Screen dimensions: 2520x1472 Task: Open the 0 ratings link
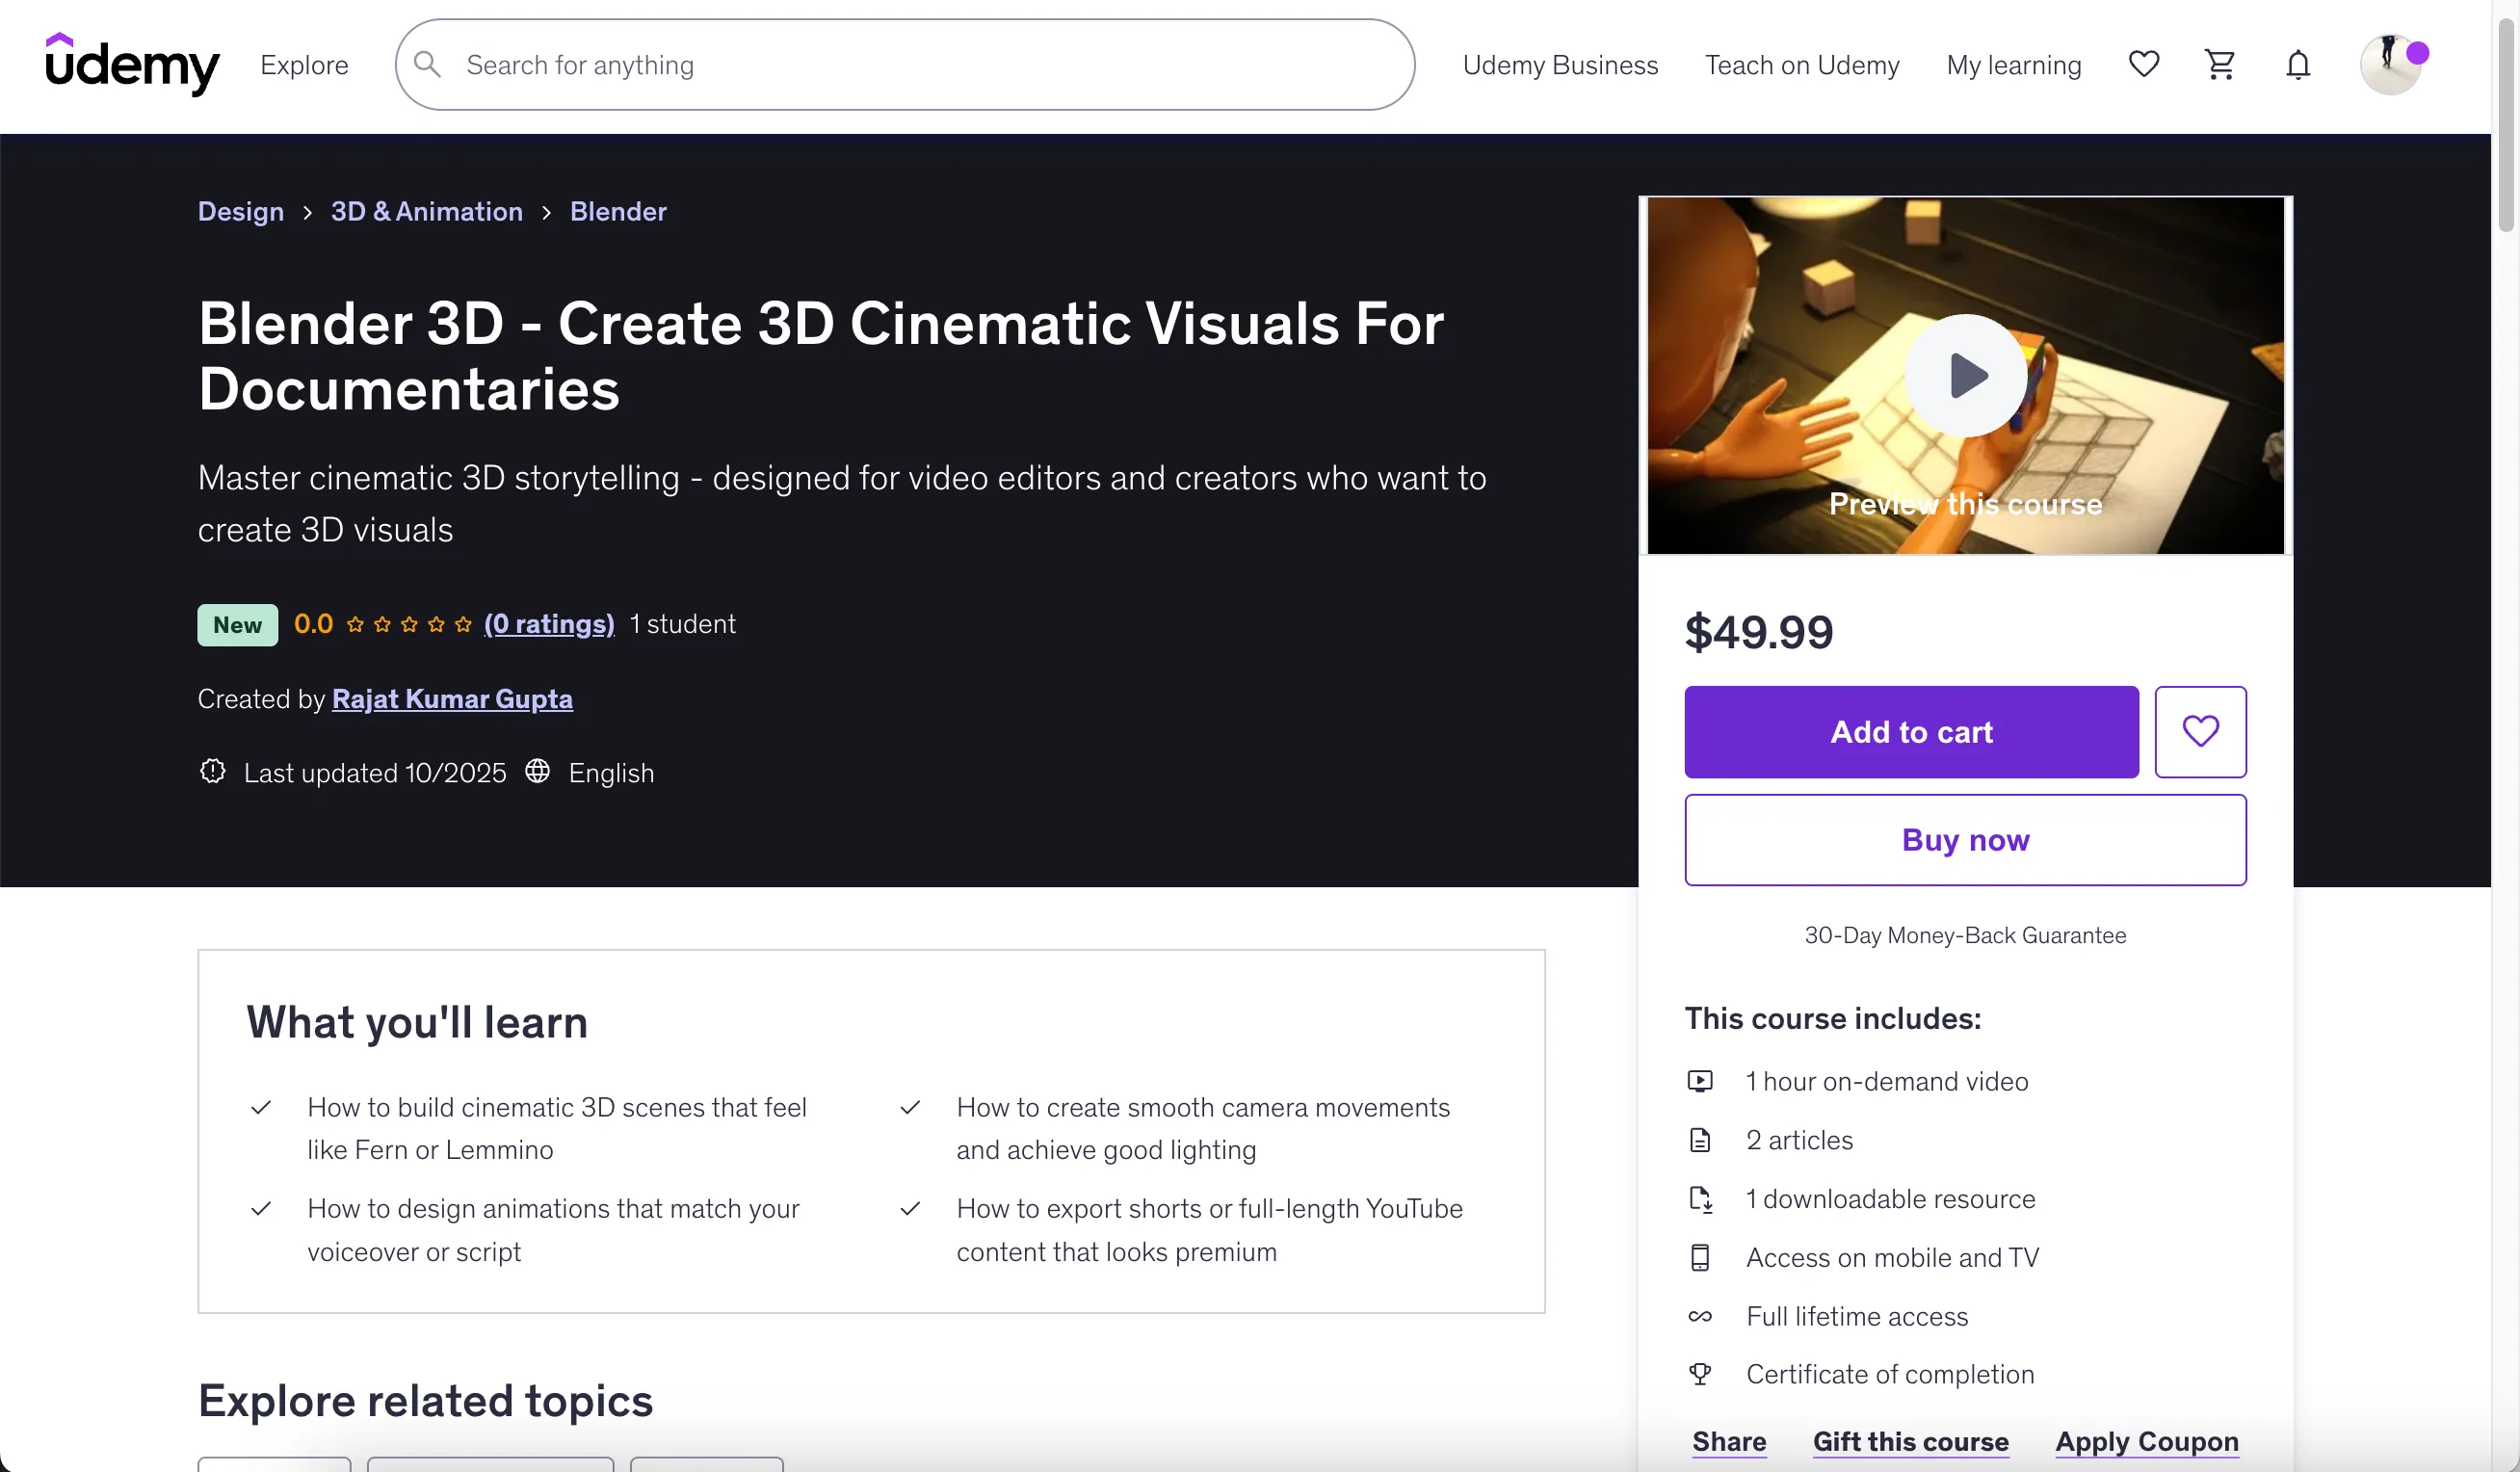point(549,624)
